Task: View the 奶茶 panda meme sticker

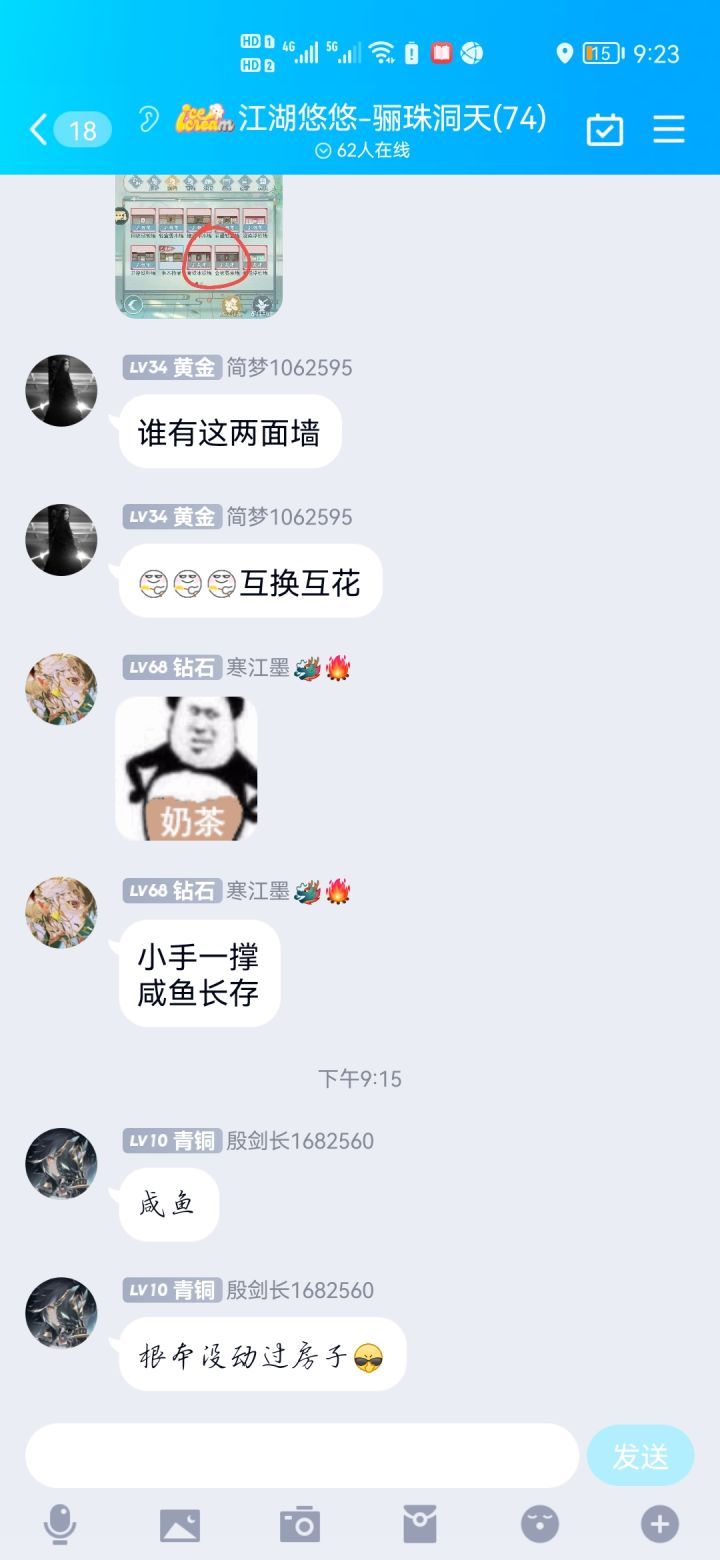Action: 187,768
